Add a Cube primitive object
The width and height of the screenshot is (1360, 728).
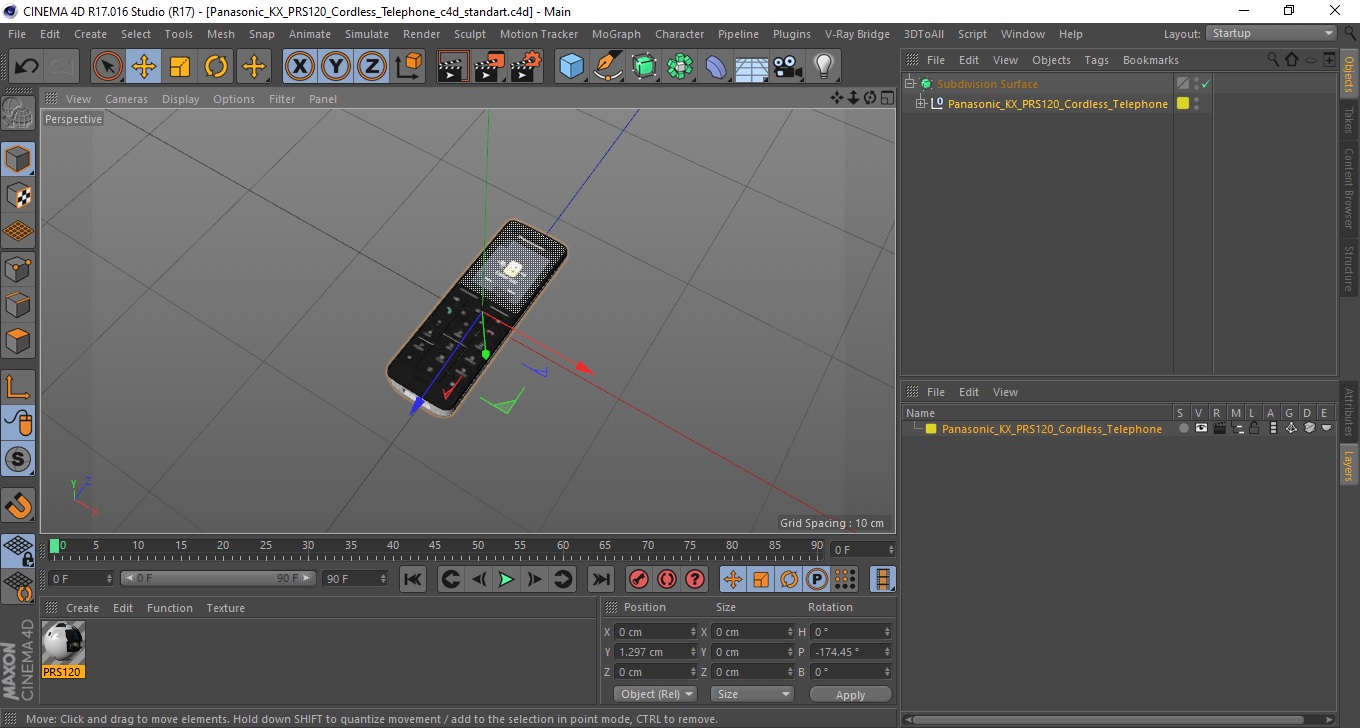pyautogui.click(x=571, y=67)
